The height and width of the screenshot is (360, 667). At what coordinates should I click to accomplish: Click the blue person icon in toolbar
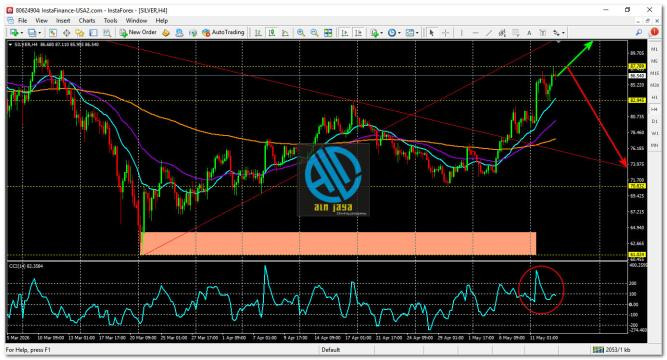(180, 32)
